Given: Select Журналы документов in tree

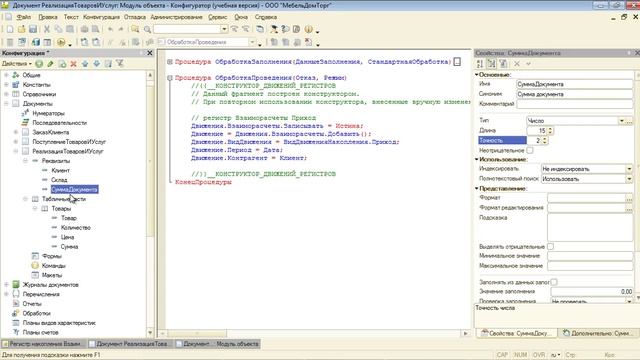Looking at the screenshot, I should pos(51,284).
